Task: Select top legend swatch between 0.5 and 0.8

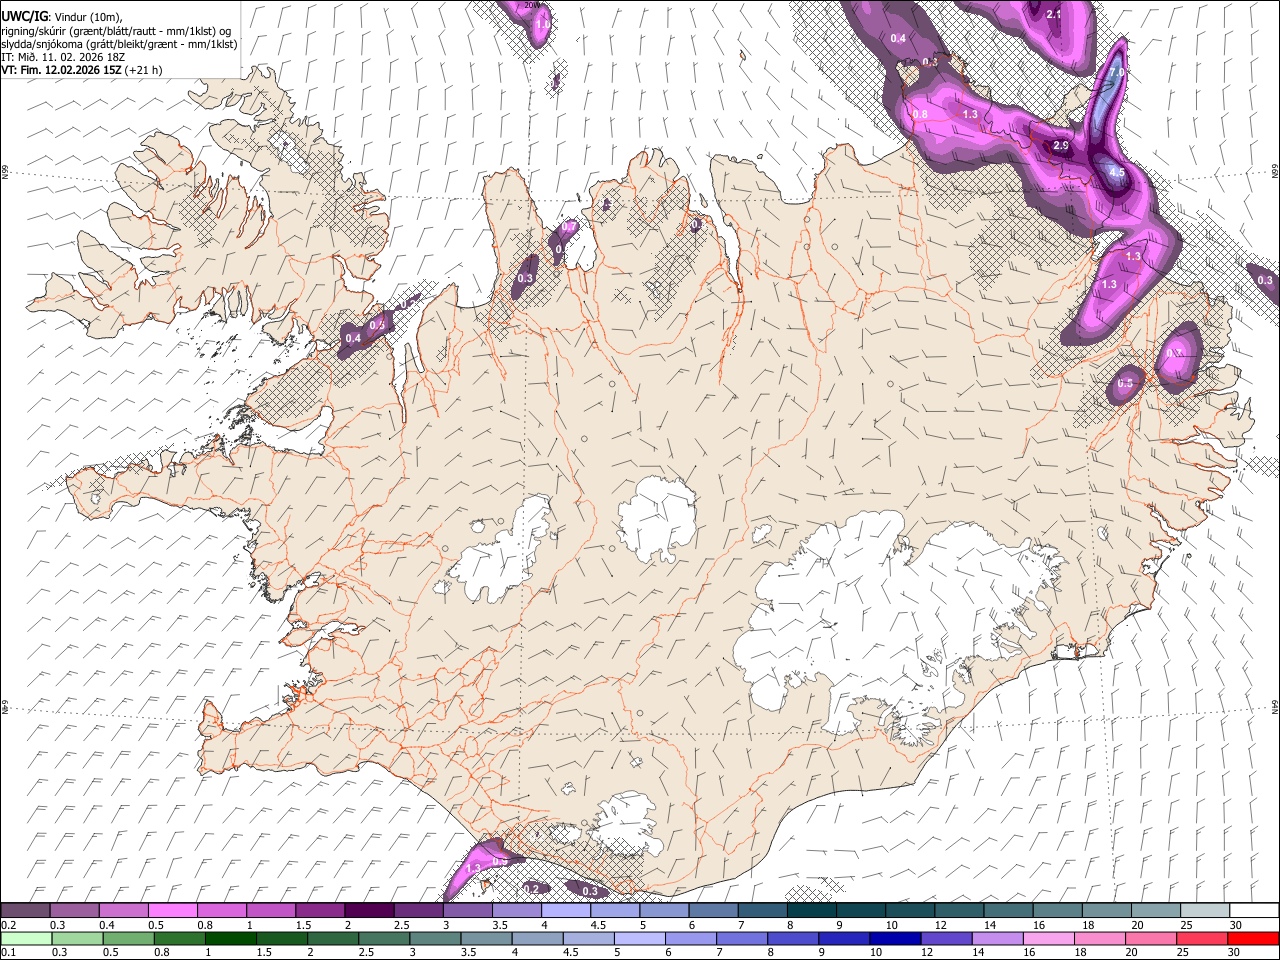Action: click(x=172, y=910)
